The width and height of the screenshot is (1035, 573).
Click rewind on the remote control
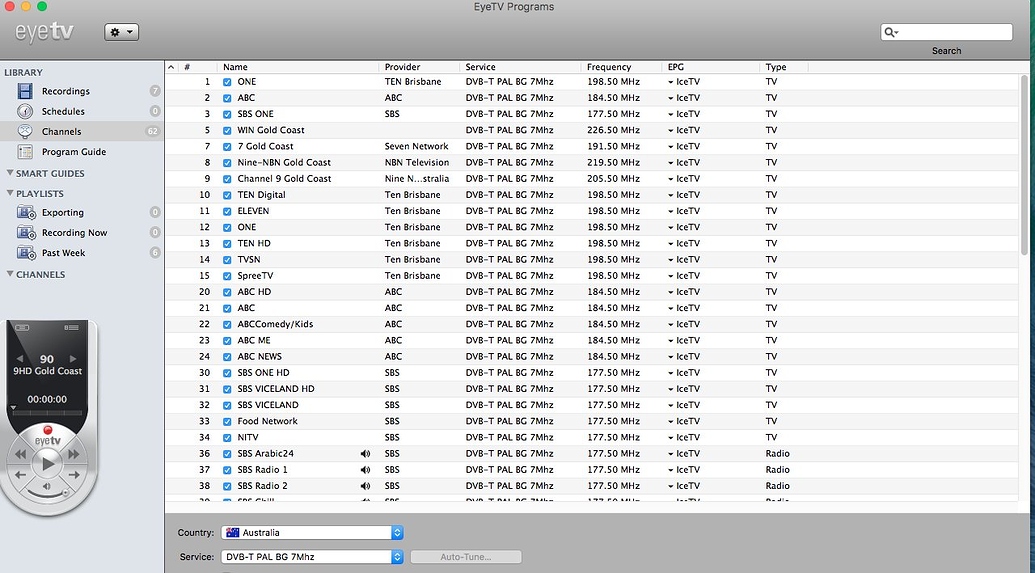tap(19, 456)
